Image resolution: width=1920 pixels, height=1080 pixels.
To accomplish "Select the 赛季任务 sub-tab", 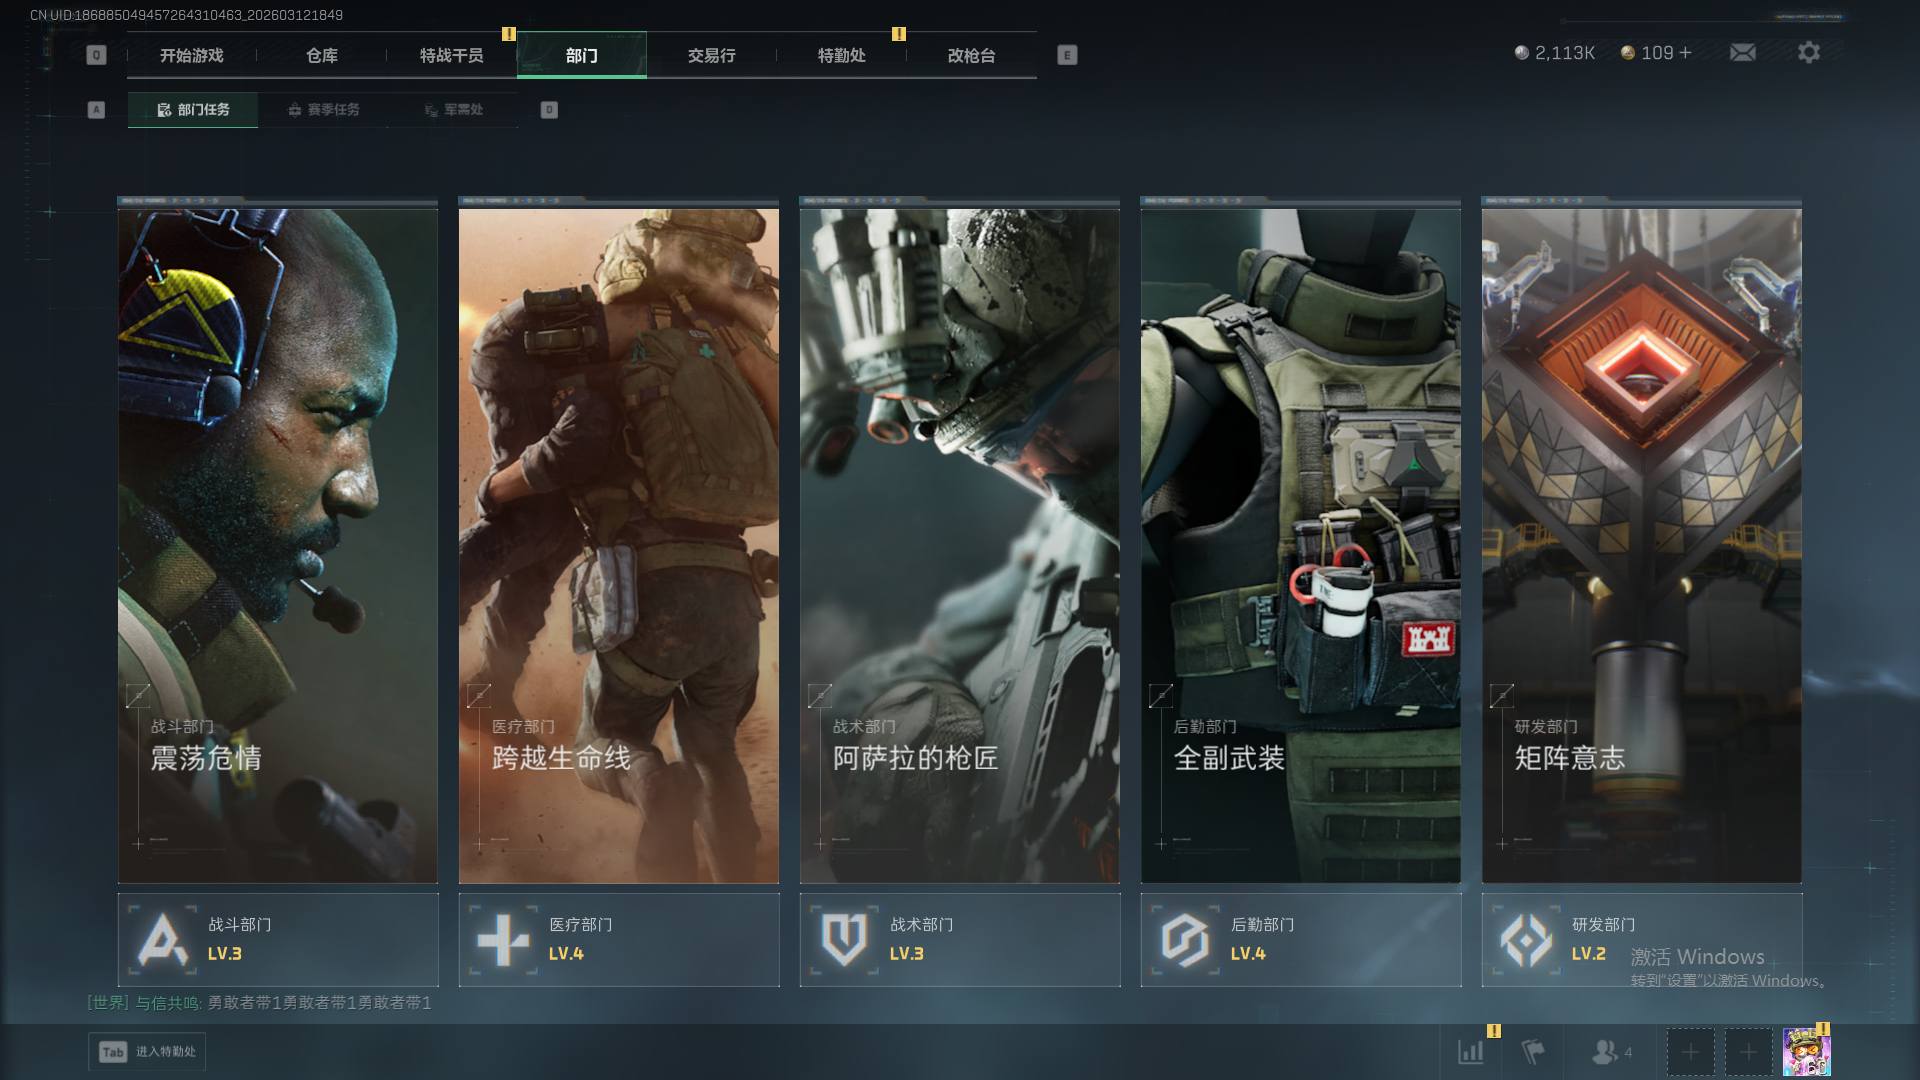I will 323,109.
